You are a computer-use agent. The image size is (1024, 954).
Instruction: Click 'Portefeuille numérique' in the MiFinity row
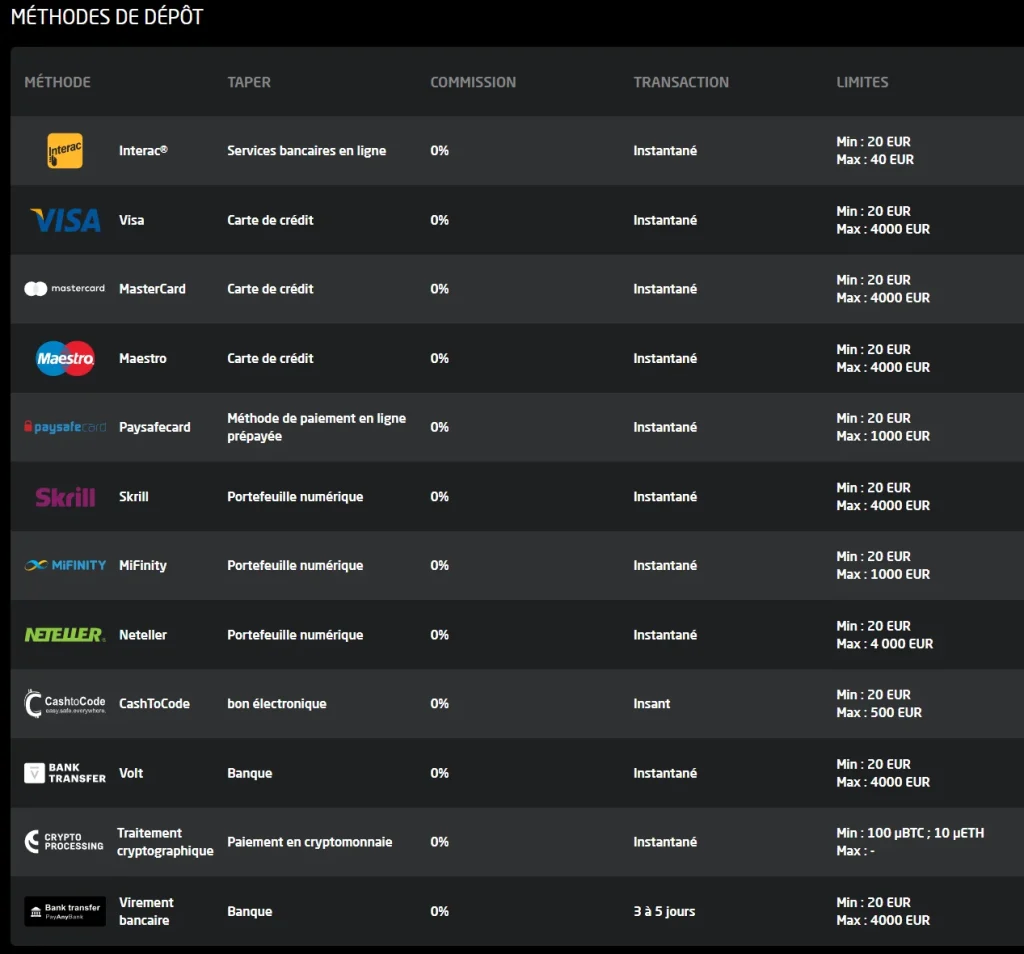coord(295,565)
